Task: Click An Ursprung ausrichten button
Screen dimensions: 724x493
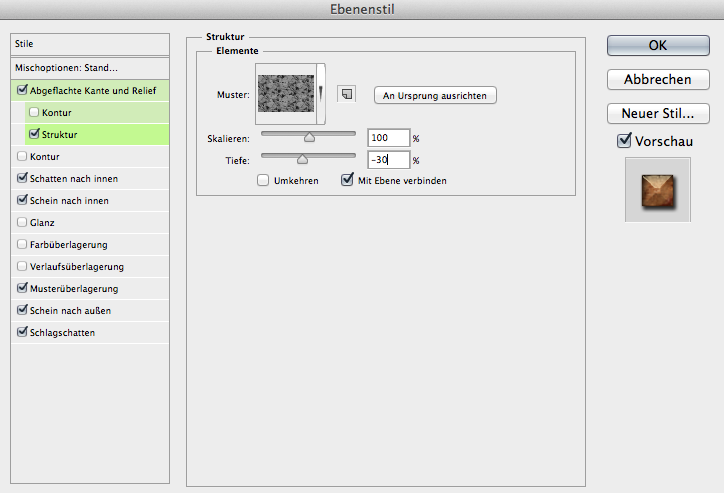Action: point(435,96)
